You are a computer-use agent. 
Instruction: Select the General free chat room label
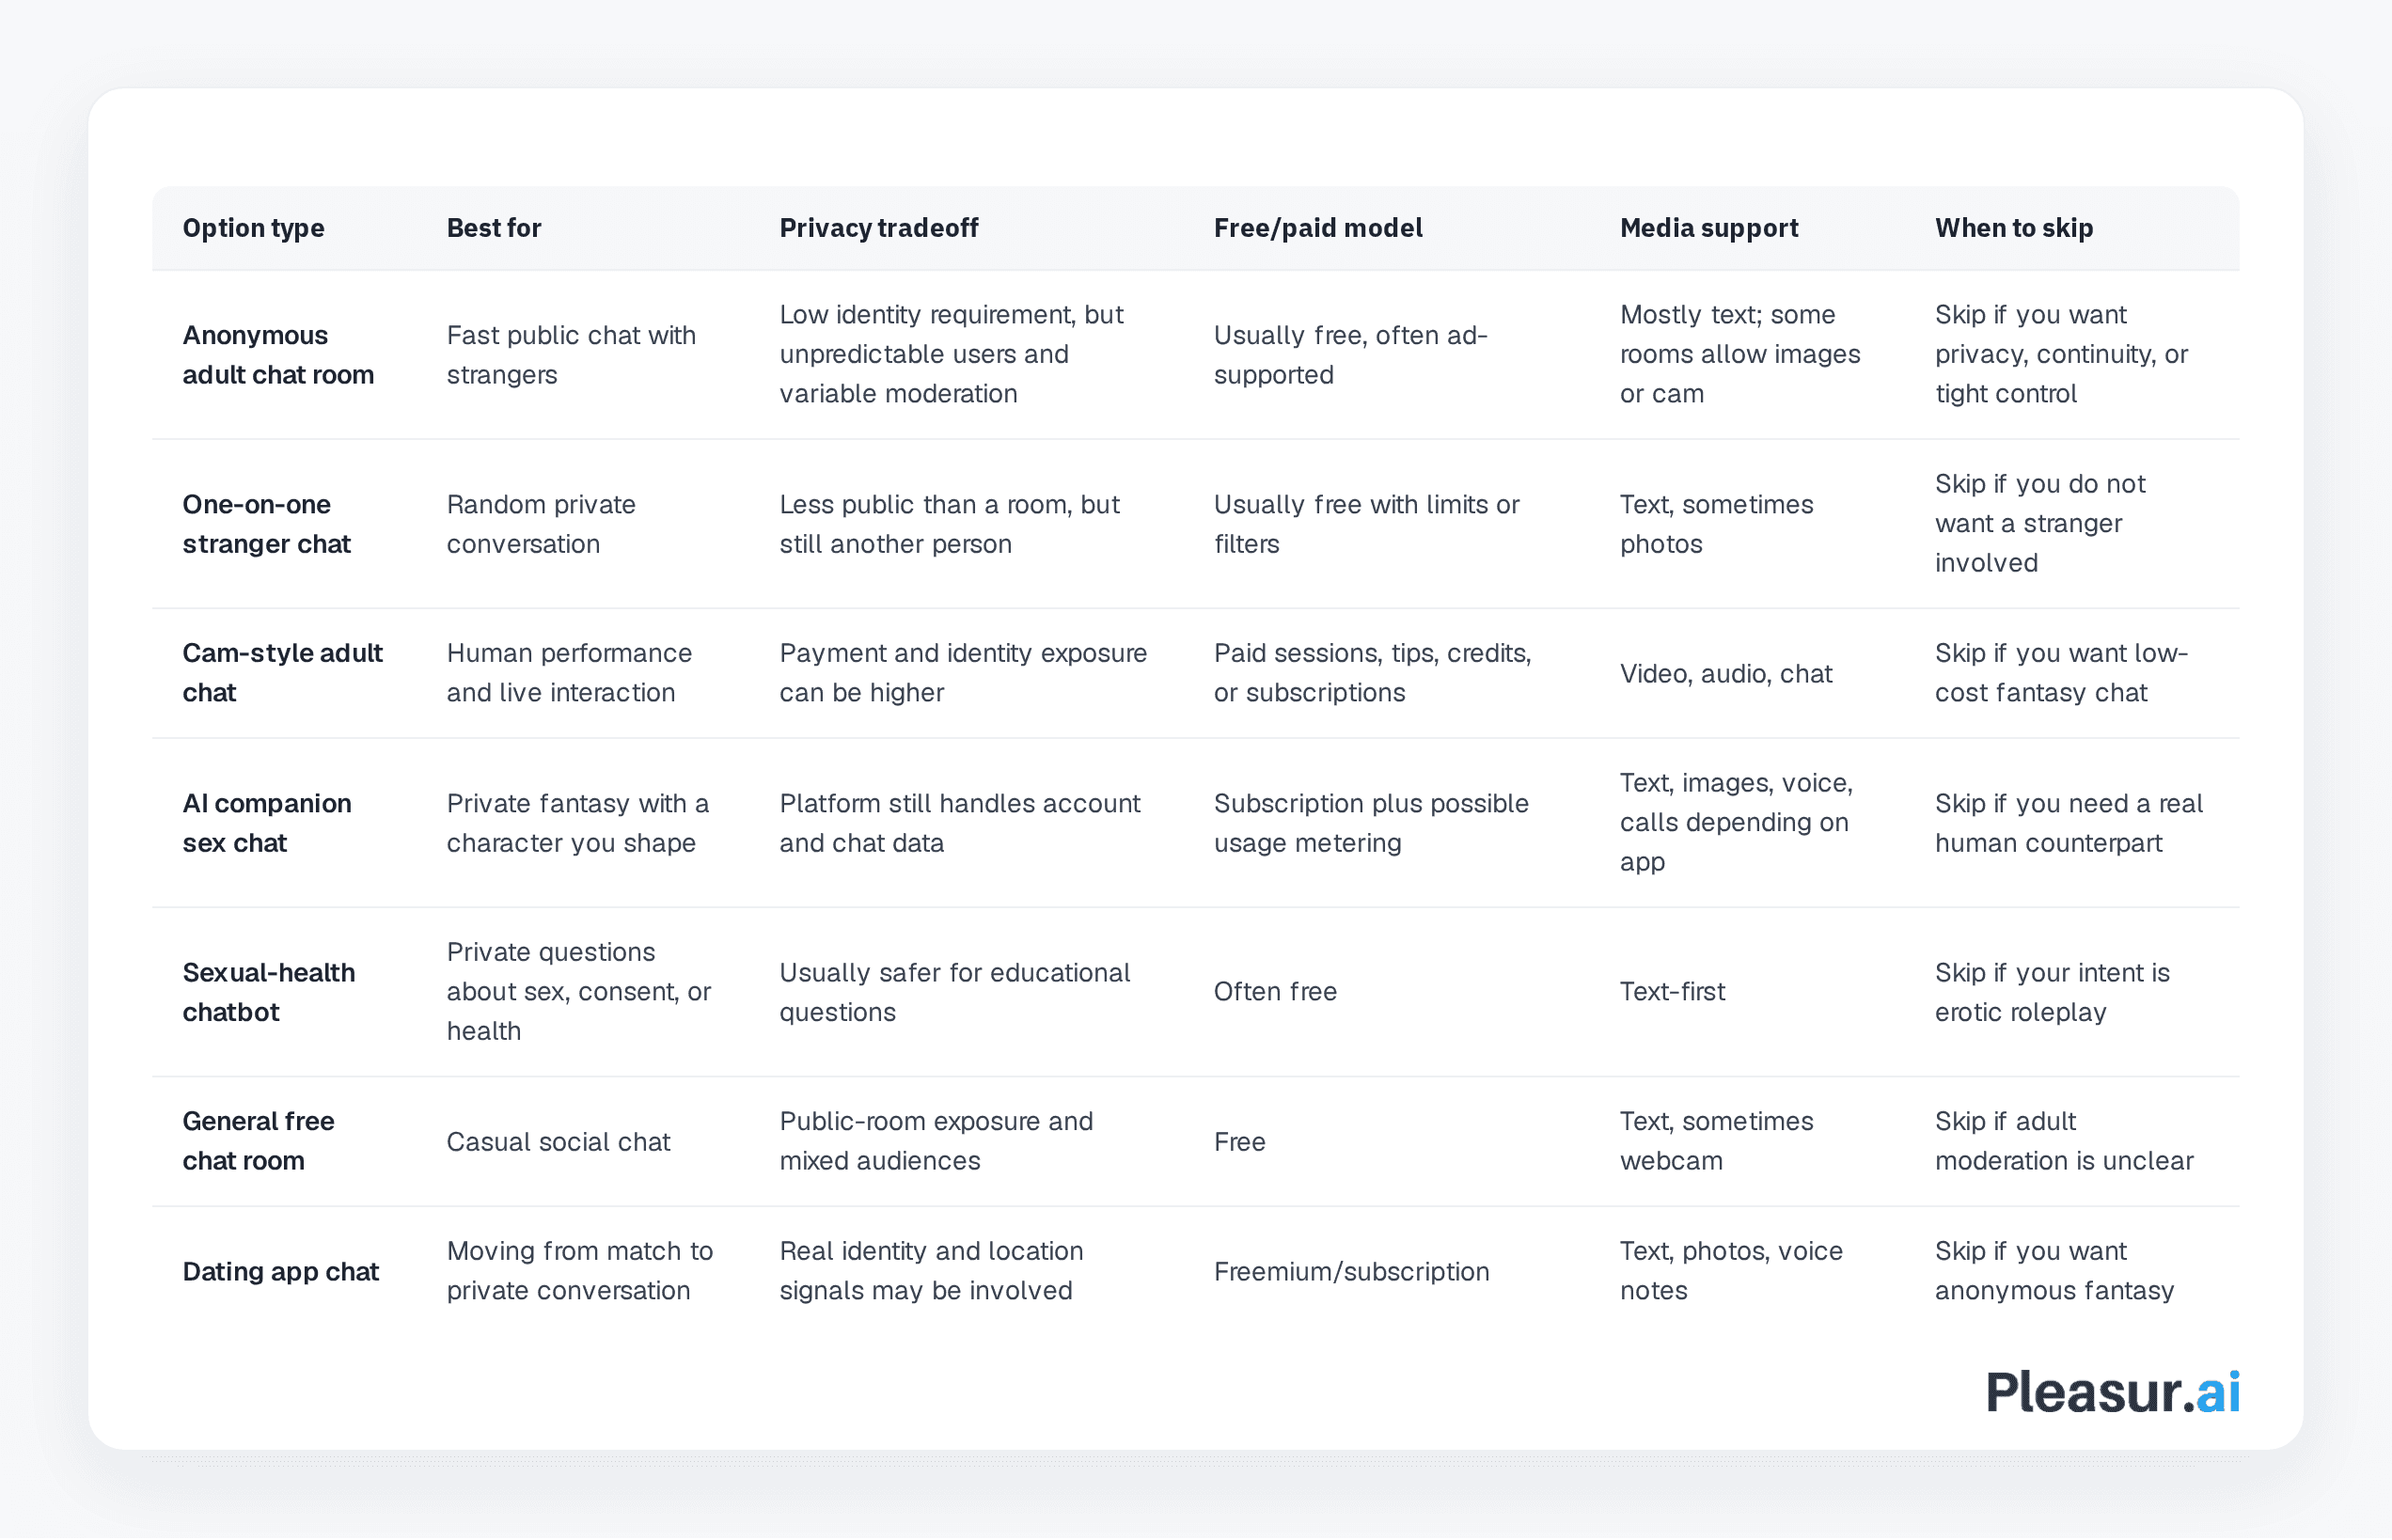click(x=258, y=1141)
